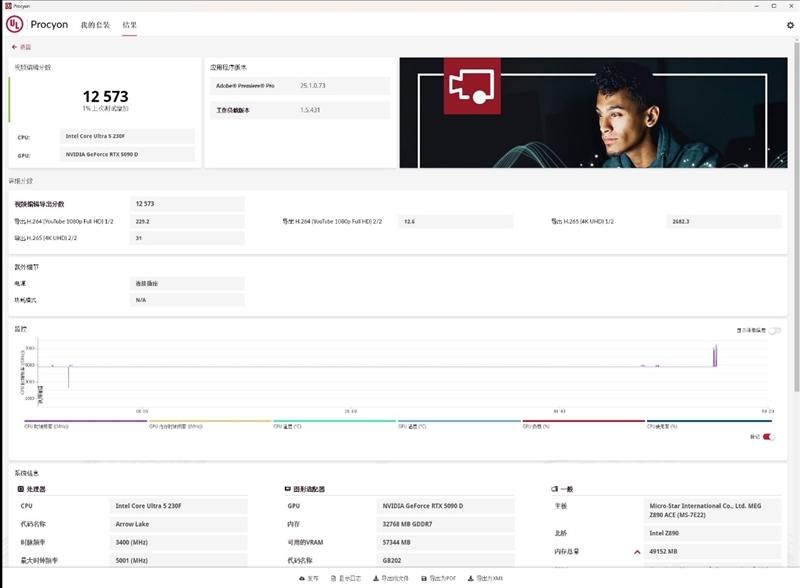
Task: Open settings via the gear icon
Action: [x=790, y=25]
